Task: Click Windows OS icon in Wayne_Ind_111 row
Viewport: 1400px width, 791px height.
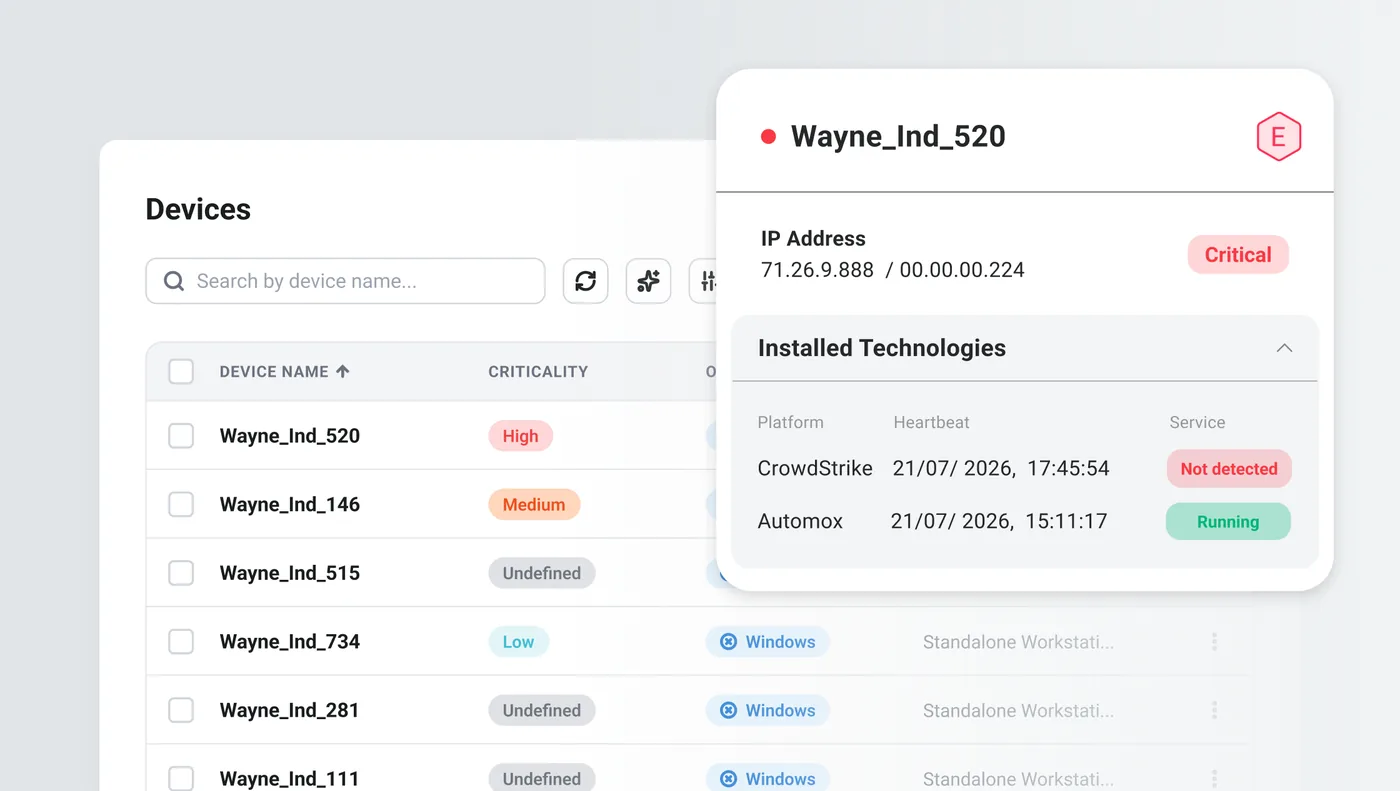Action: pos(729,779)
